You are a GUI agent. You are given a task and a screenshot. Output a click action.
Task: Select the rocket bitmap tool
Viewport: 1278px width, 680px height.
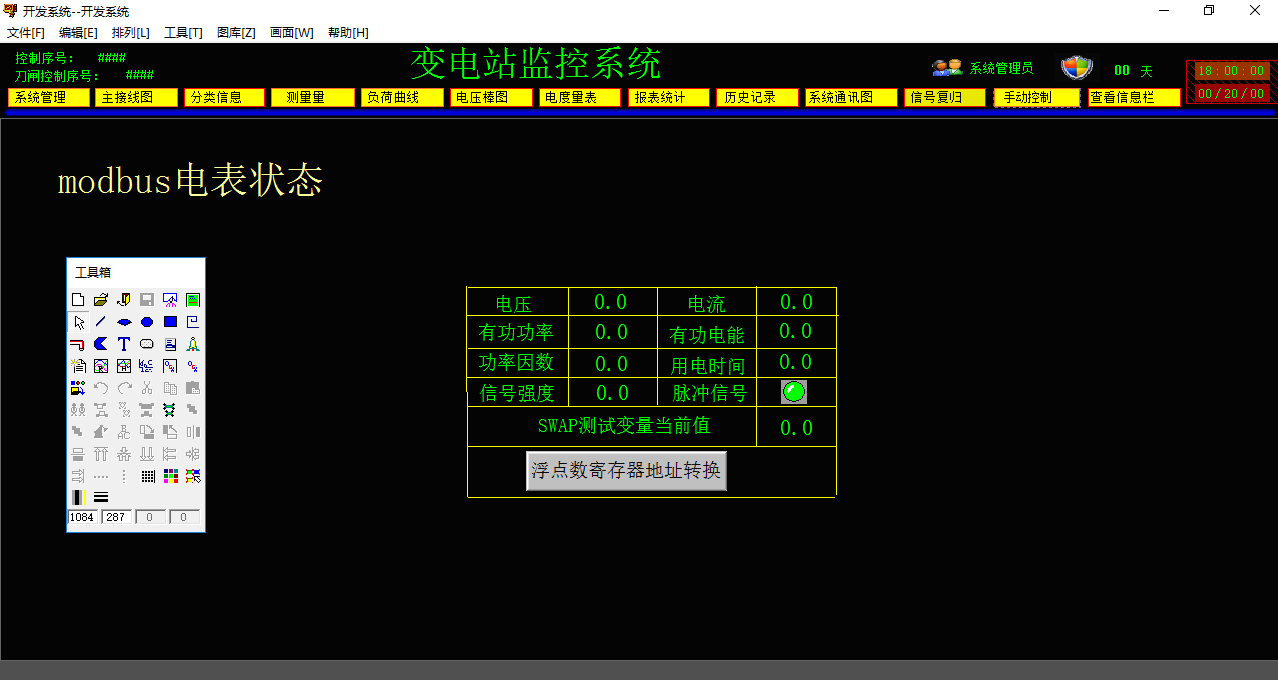193,344
